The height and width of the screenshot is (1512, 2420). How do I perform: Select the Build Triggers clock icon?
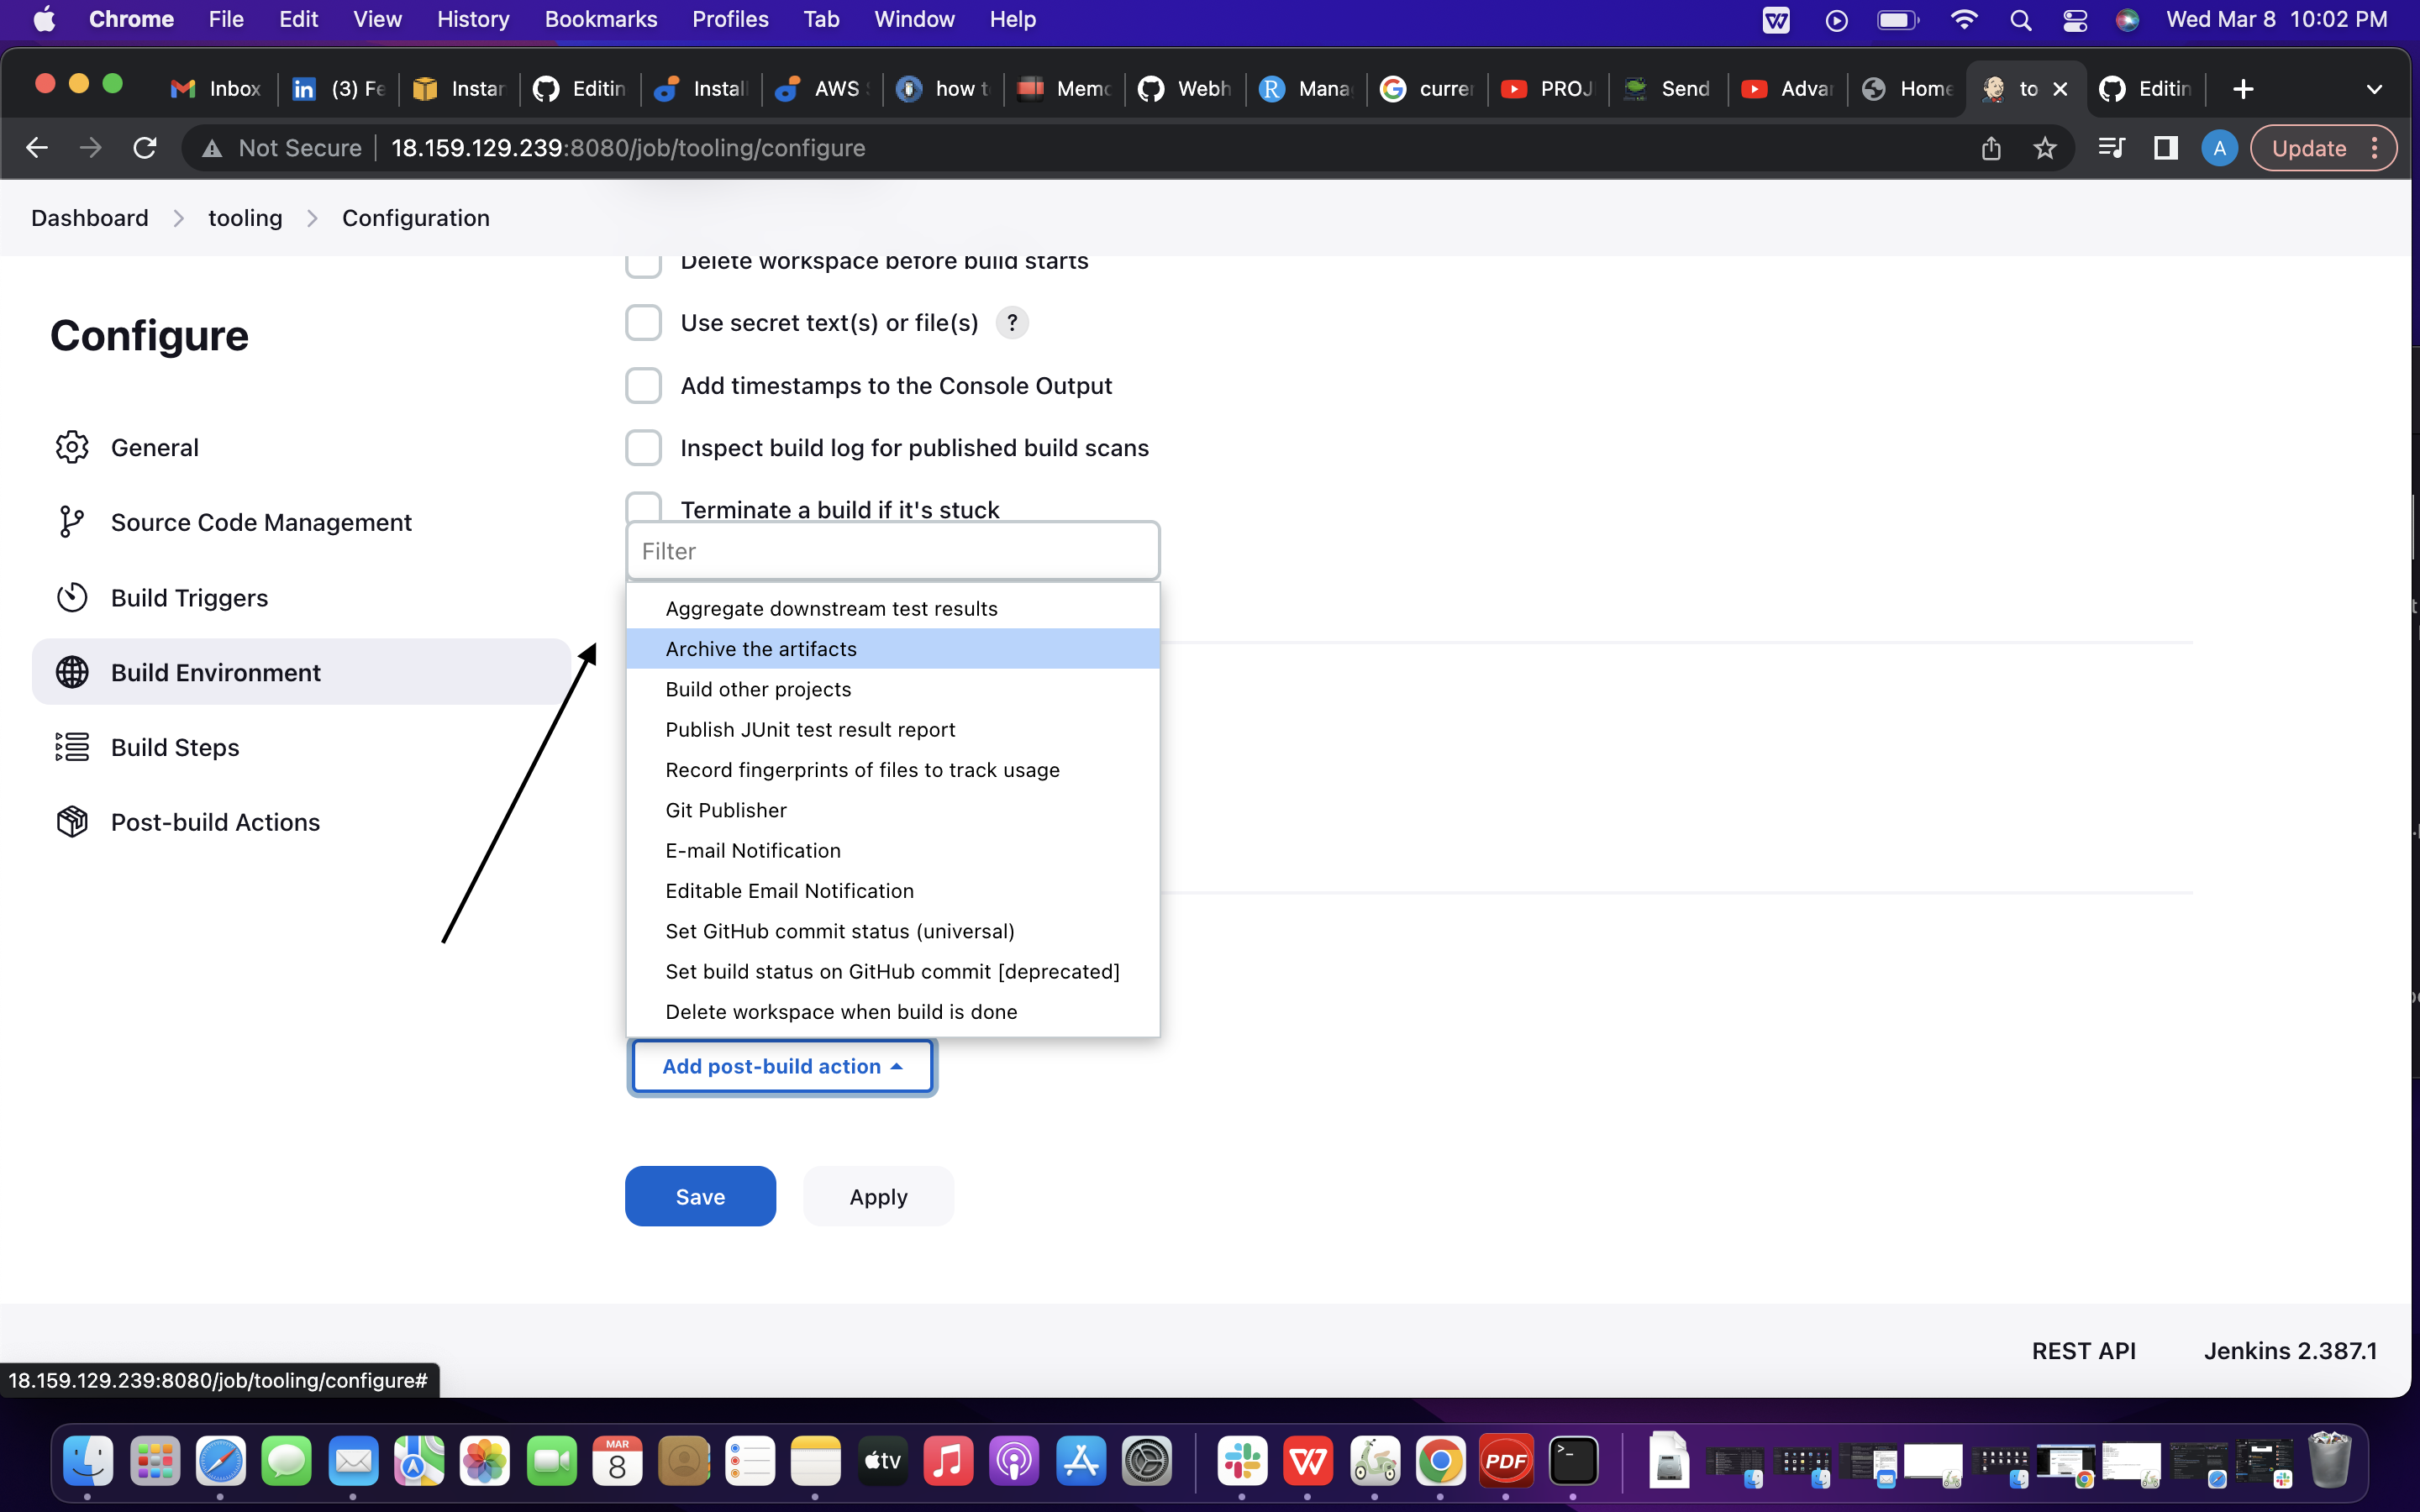pyautogui.click(x=72, y=597)
